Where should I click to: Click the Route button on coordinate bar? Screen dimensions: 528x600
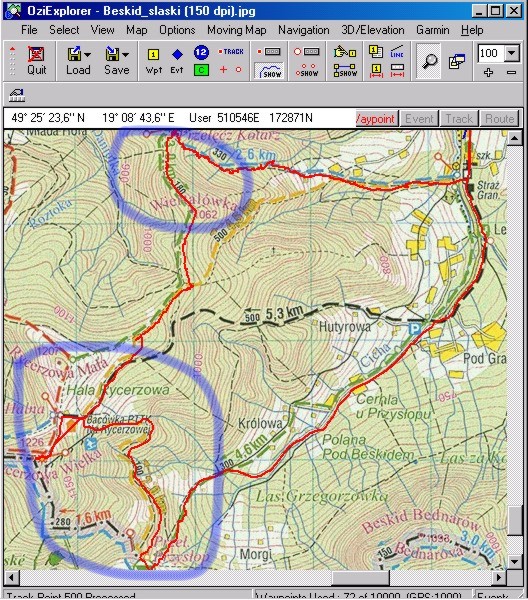(x=499, y=119)
